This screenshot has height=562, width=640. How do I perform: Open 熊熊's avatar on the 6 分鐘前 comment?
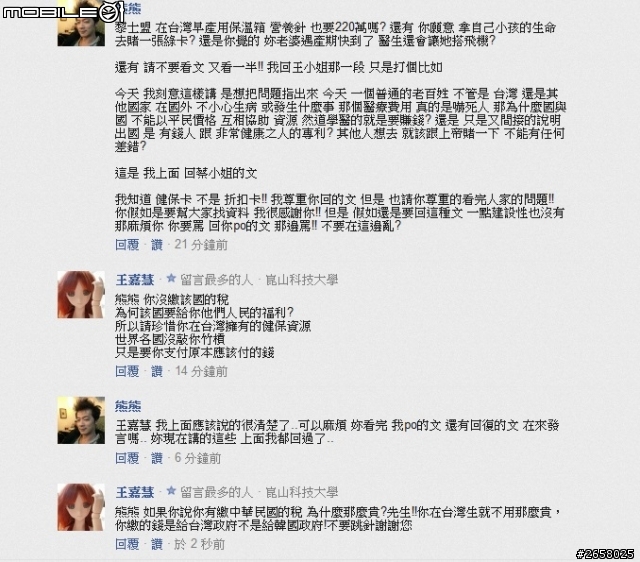[x=81, y=420]
